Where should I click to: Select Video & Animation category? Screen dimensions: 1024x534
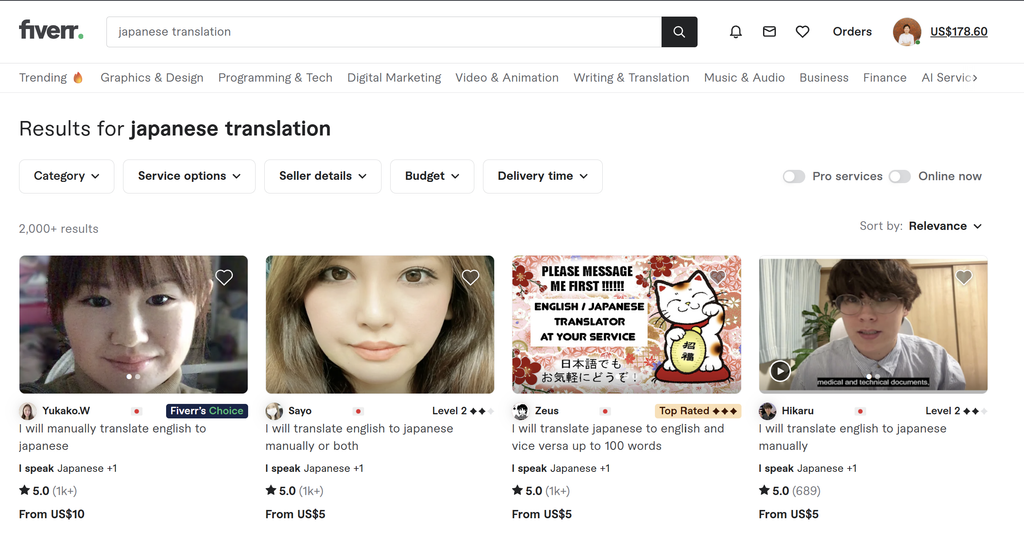click(x=507, y=78)
